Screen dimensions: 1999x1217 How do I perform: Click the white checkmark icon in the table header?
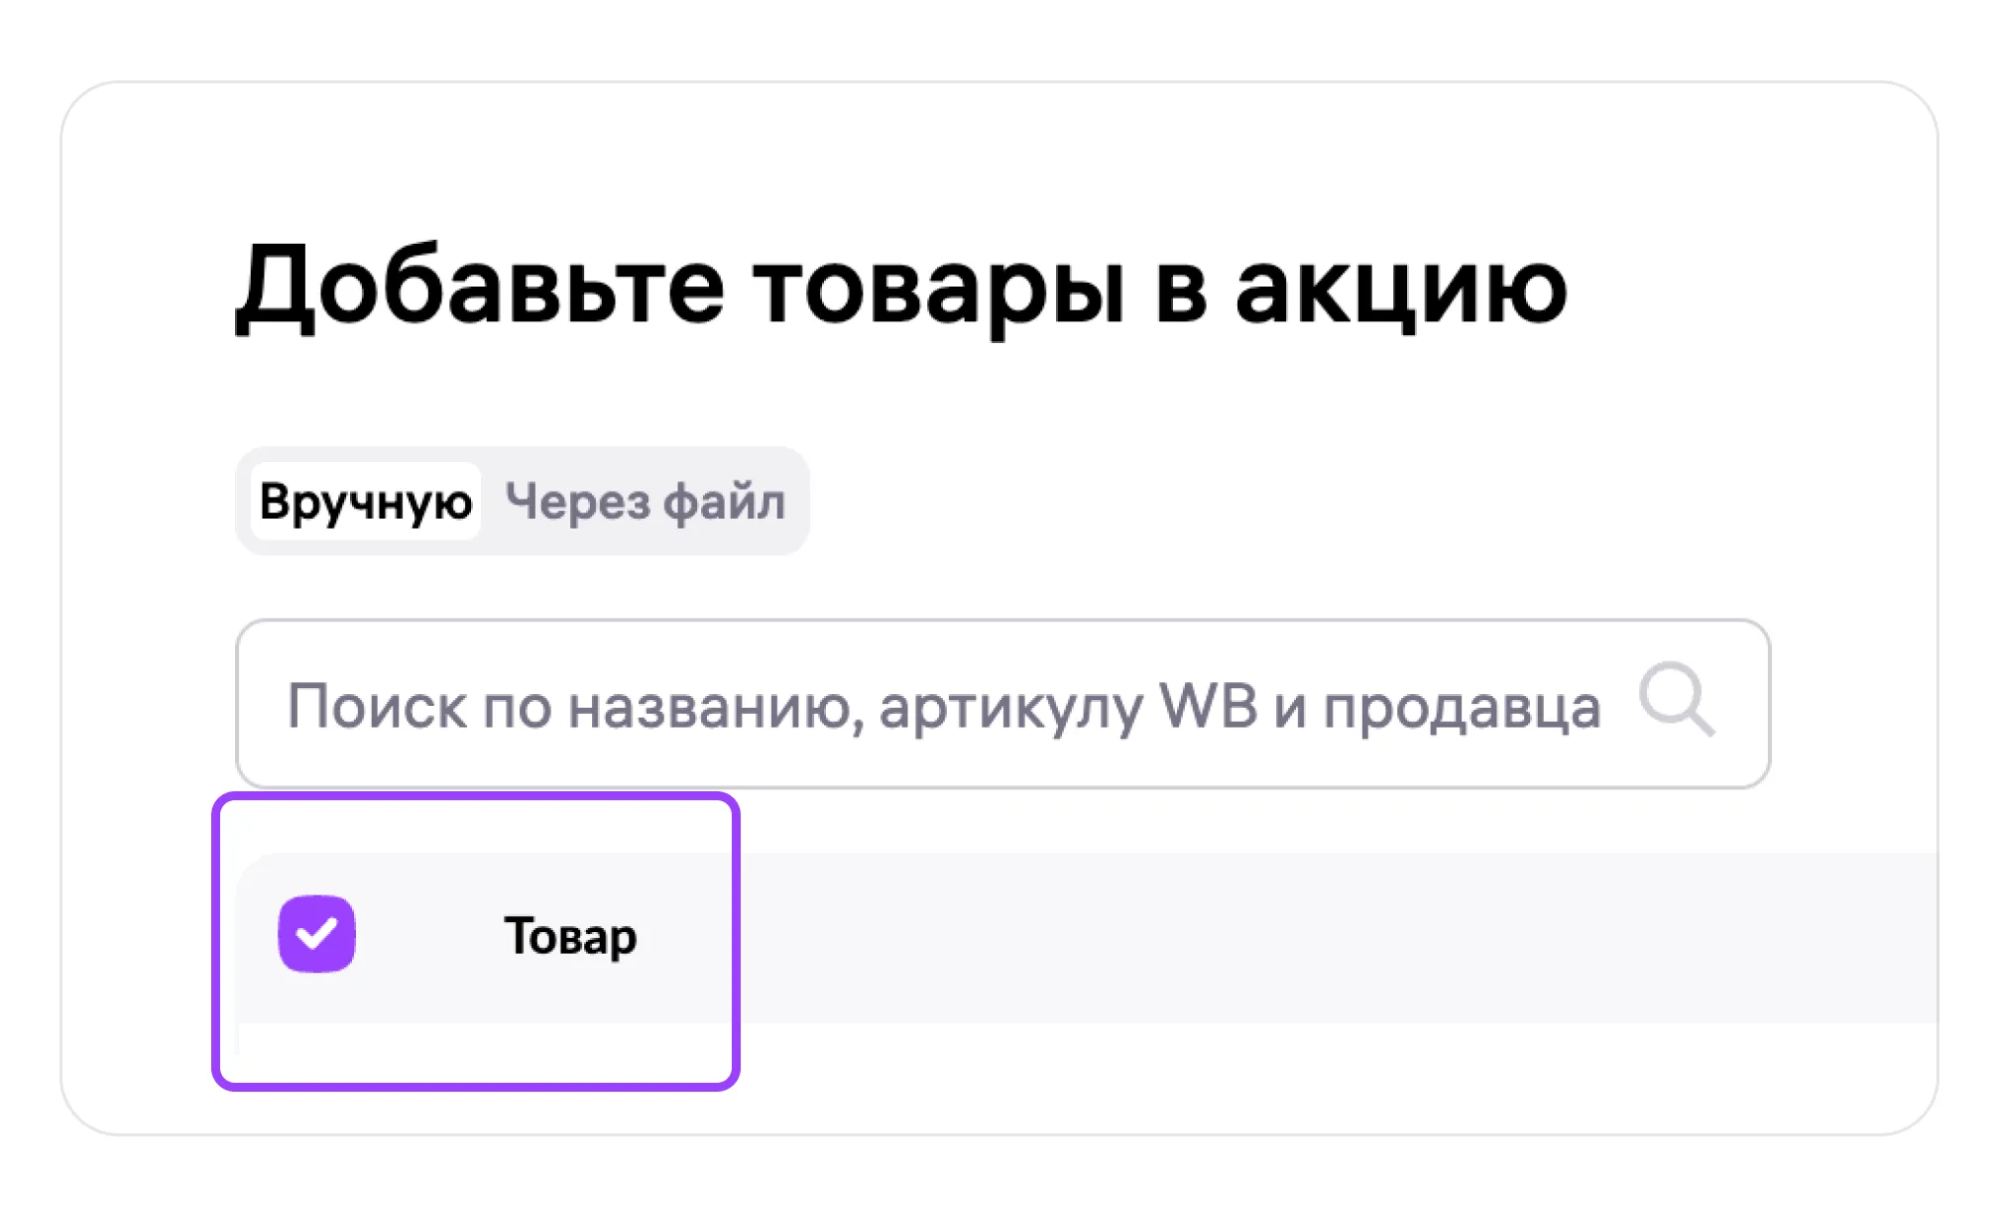(317, 934)
